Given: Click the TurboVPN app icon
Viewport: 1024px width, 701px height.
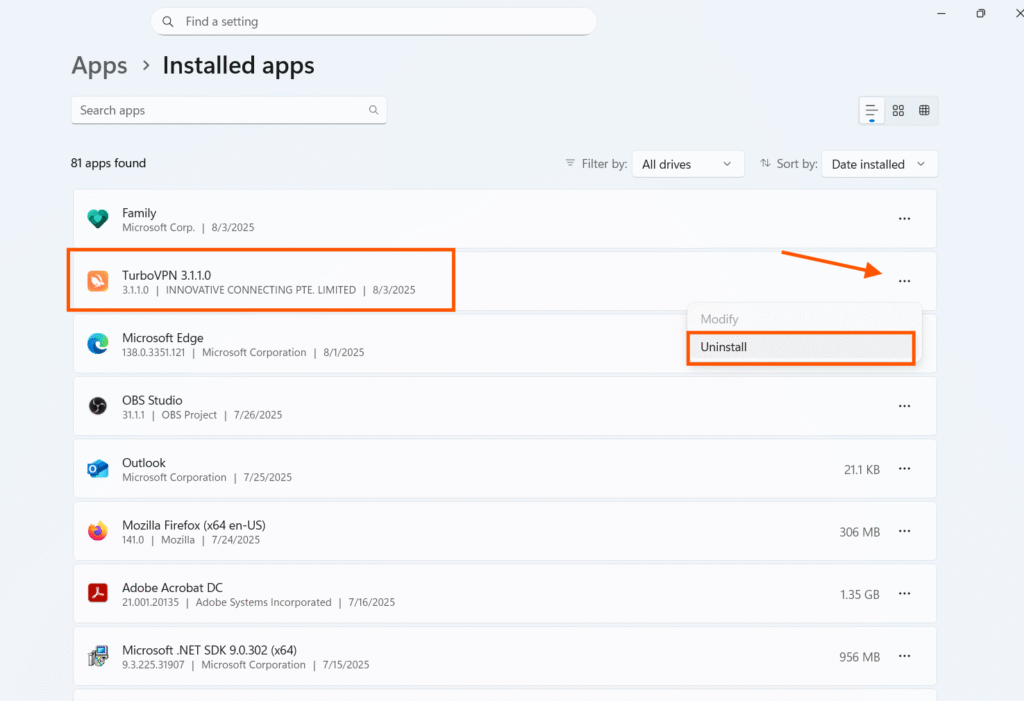Looking at the screenshot, I should 98,281.
